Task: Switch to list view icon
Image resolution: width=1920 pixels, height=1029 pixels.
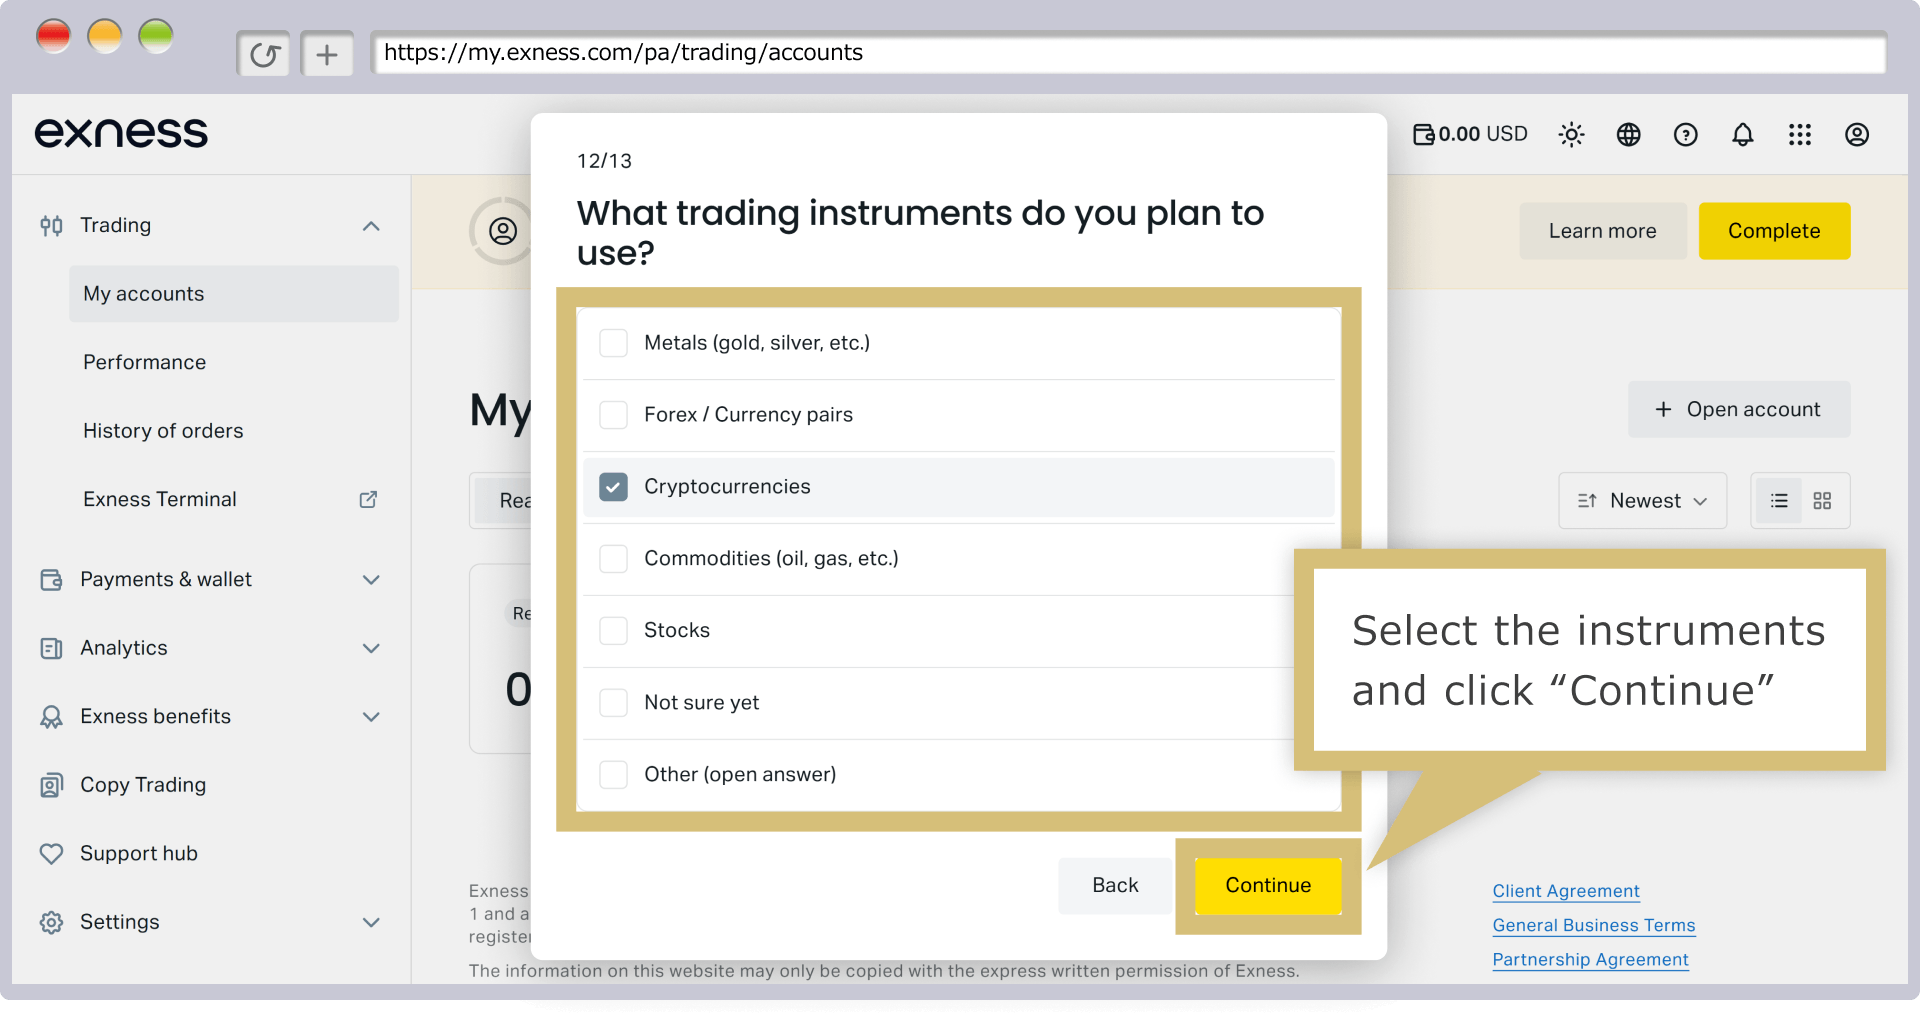Action: [1779, 500]
